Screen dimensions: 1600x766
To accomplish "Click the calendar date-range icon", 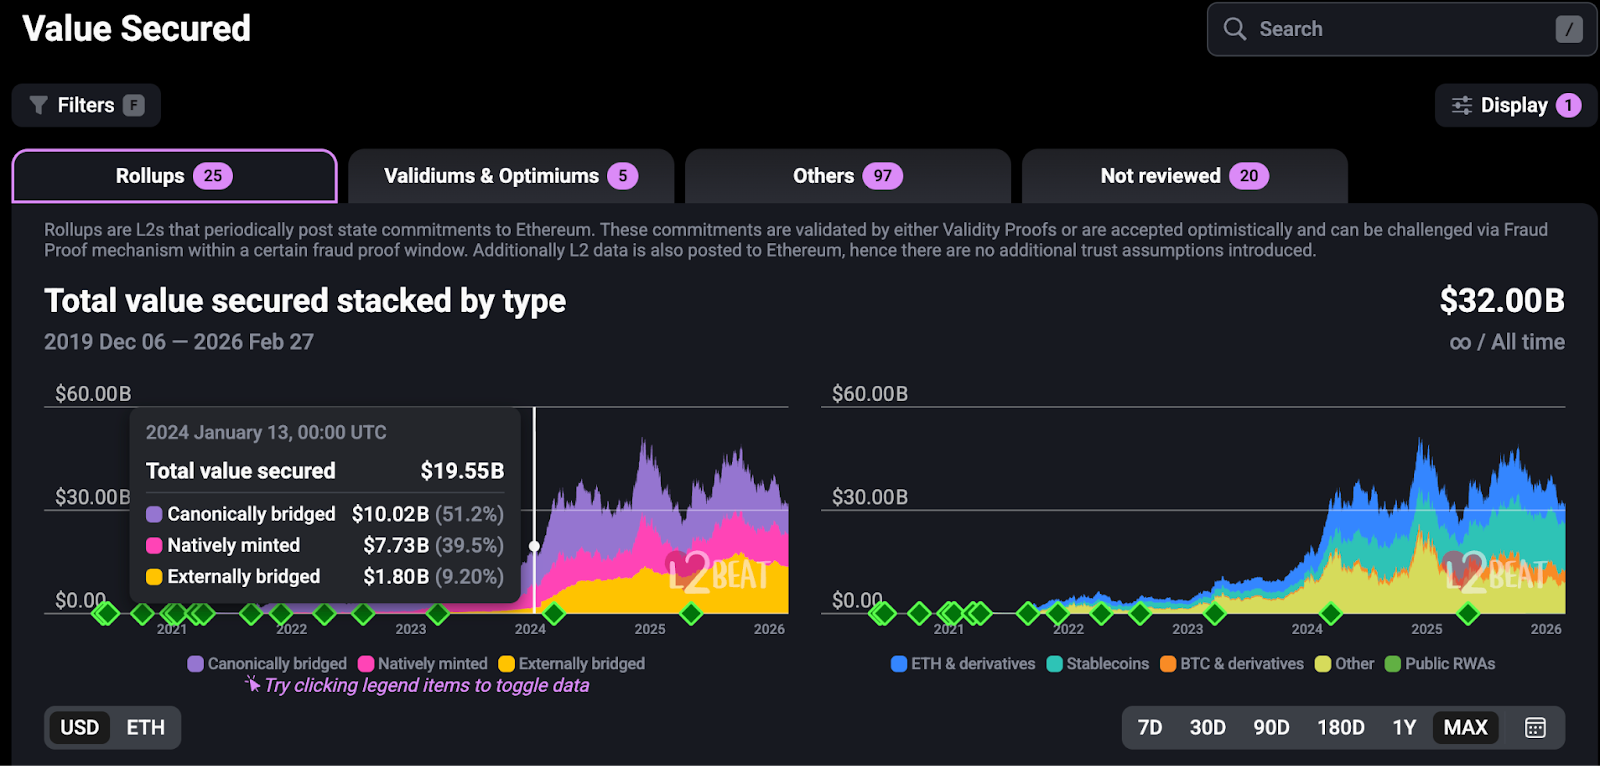I will tap(1535, 727).
